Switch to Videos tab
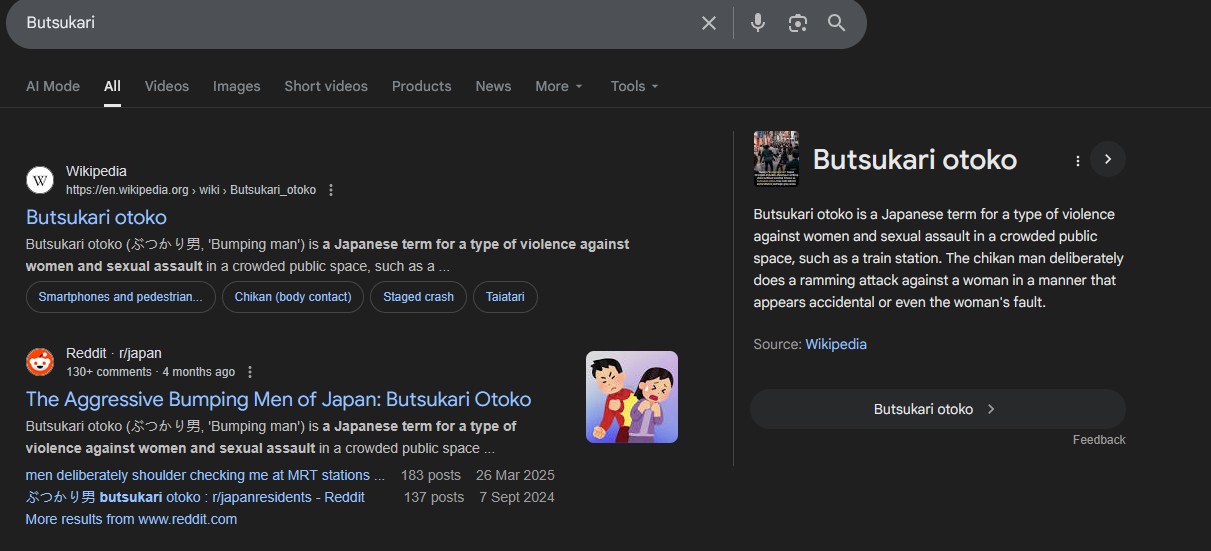Screen dimensions: 1211x551 pyautogui.click(x=167, y=86)
